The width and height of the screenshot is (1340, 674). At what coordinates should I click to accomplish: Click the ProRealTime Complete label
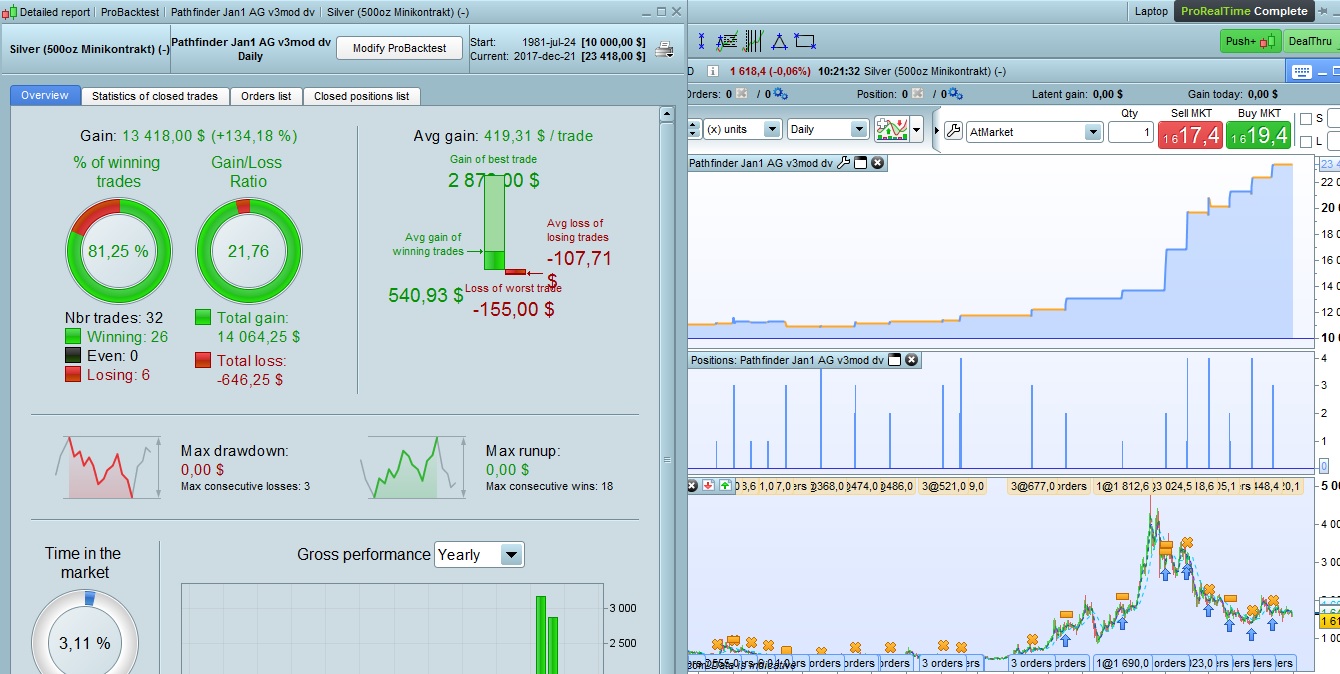coord(1244,11)
